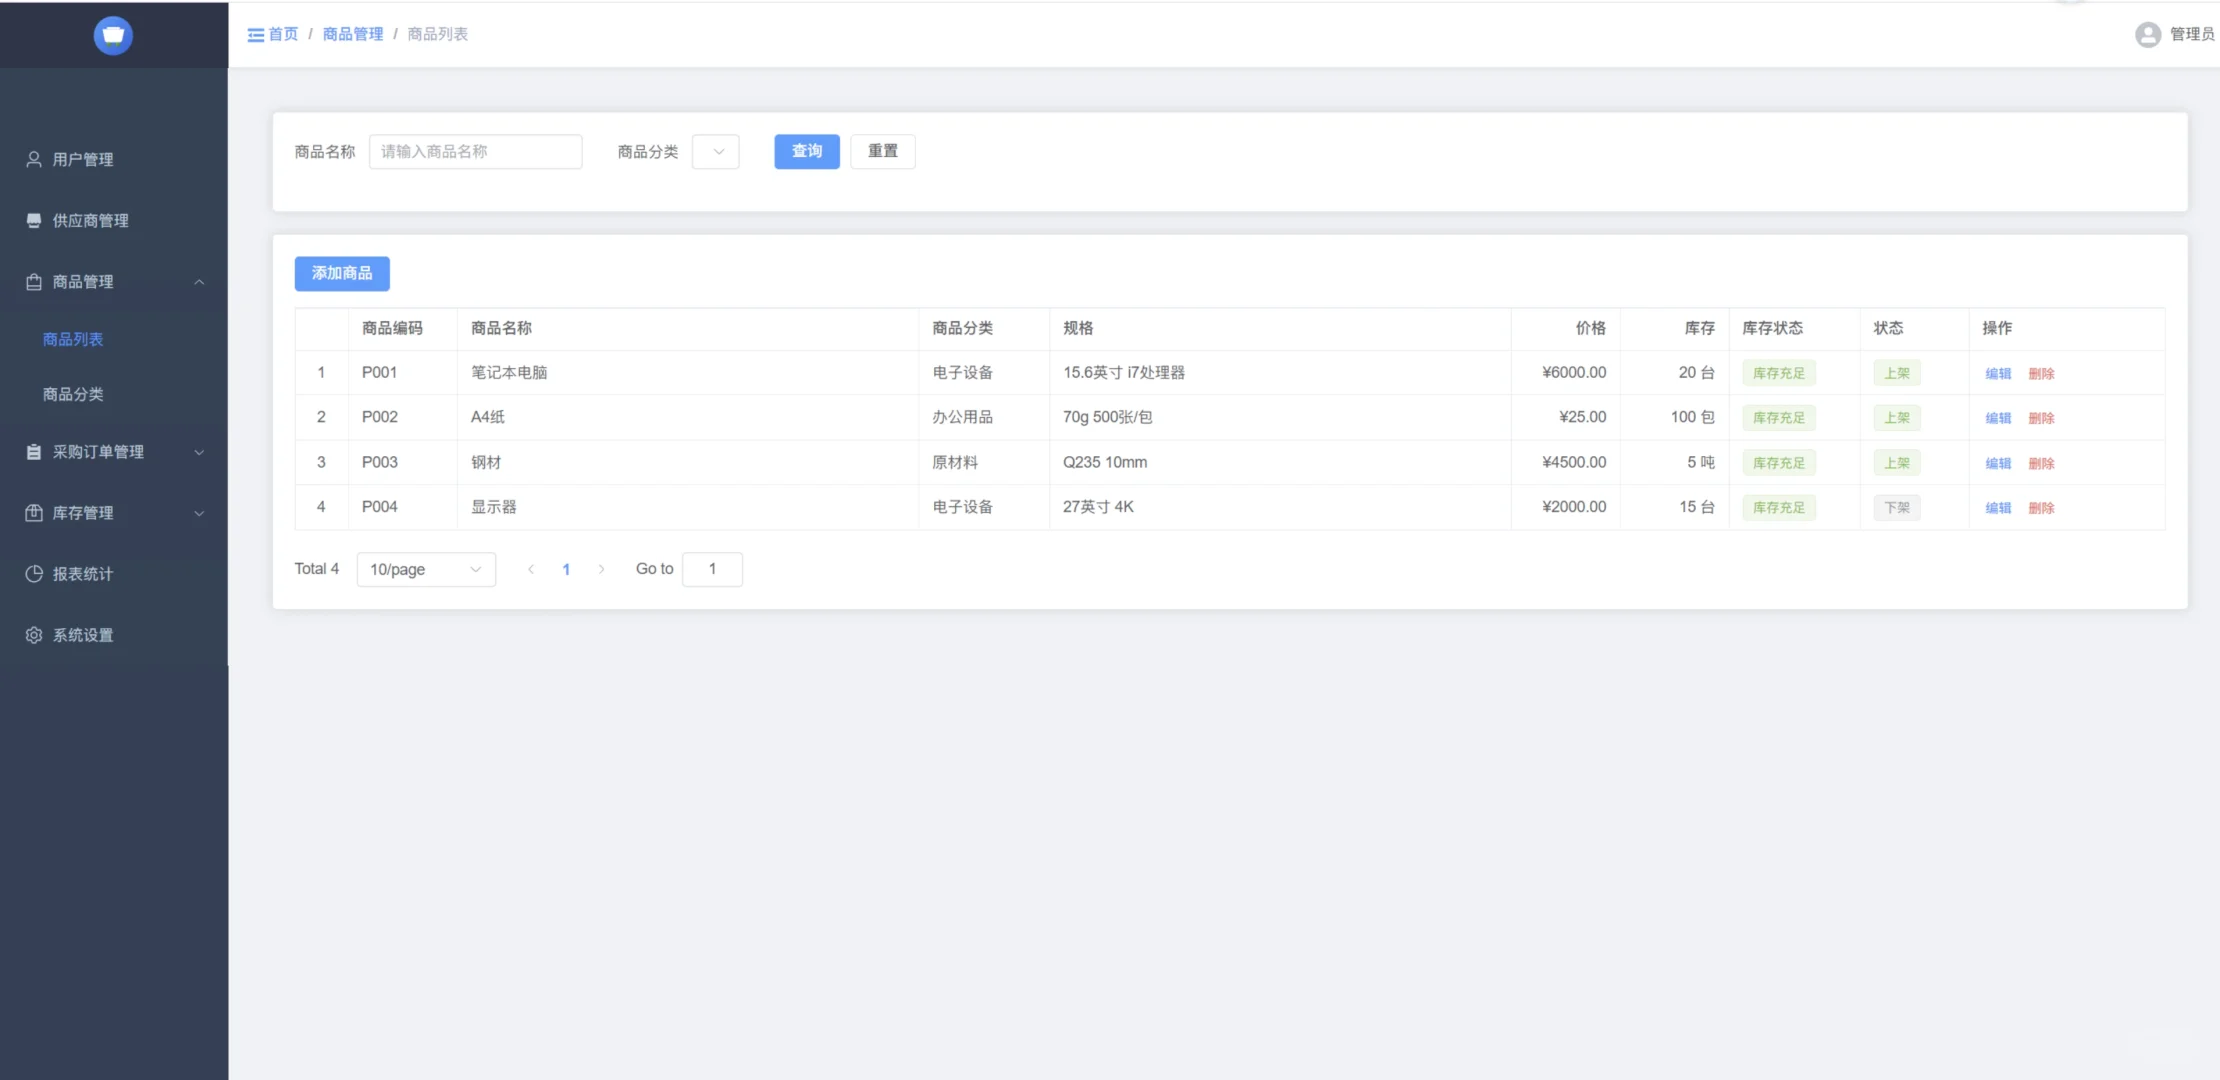Click the system settings gear icon
This screenshot has width=2220, height=1080.
pos(34,635)
